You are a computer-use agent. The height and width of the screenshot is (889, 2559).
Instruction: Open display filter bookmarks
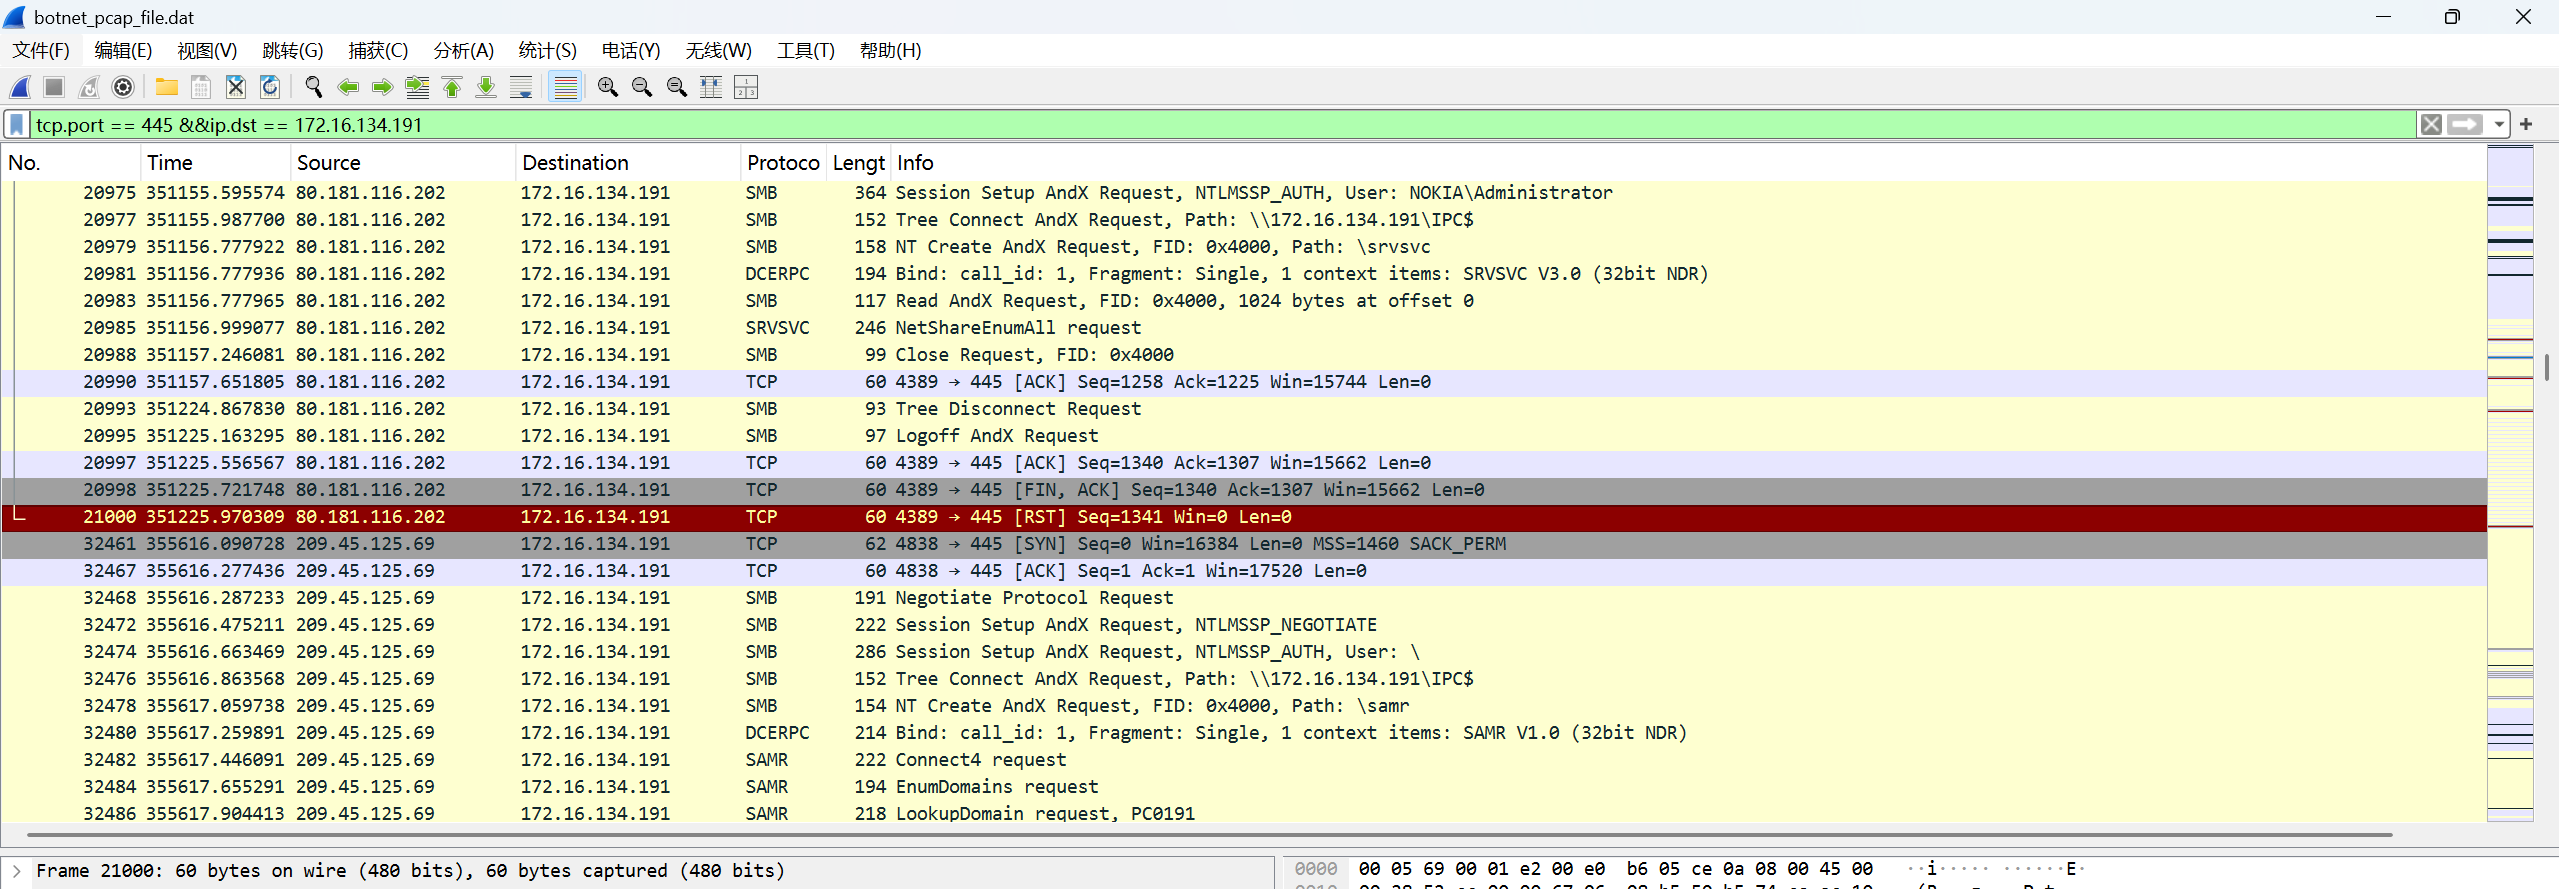coord(17,125)
